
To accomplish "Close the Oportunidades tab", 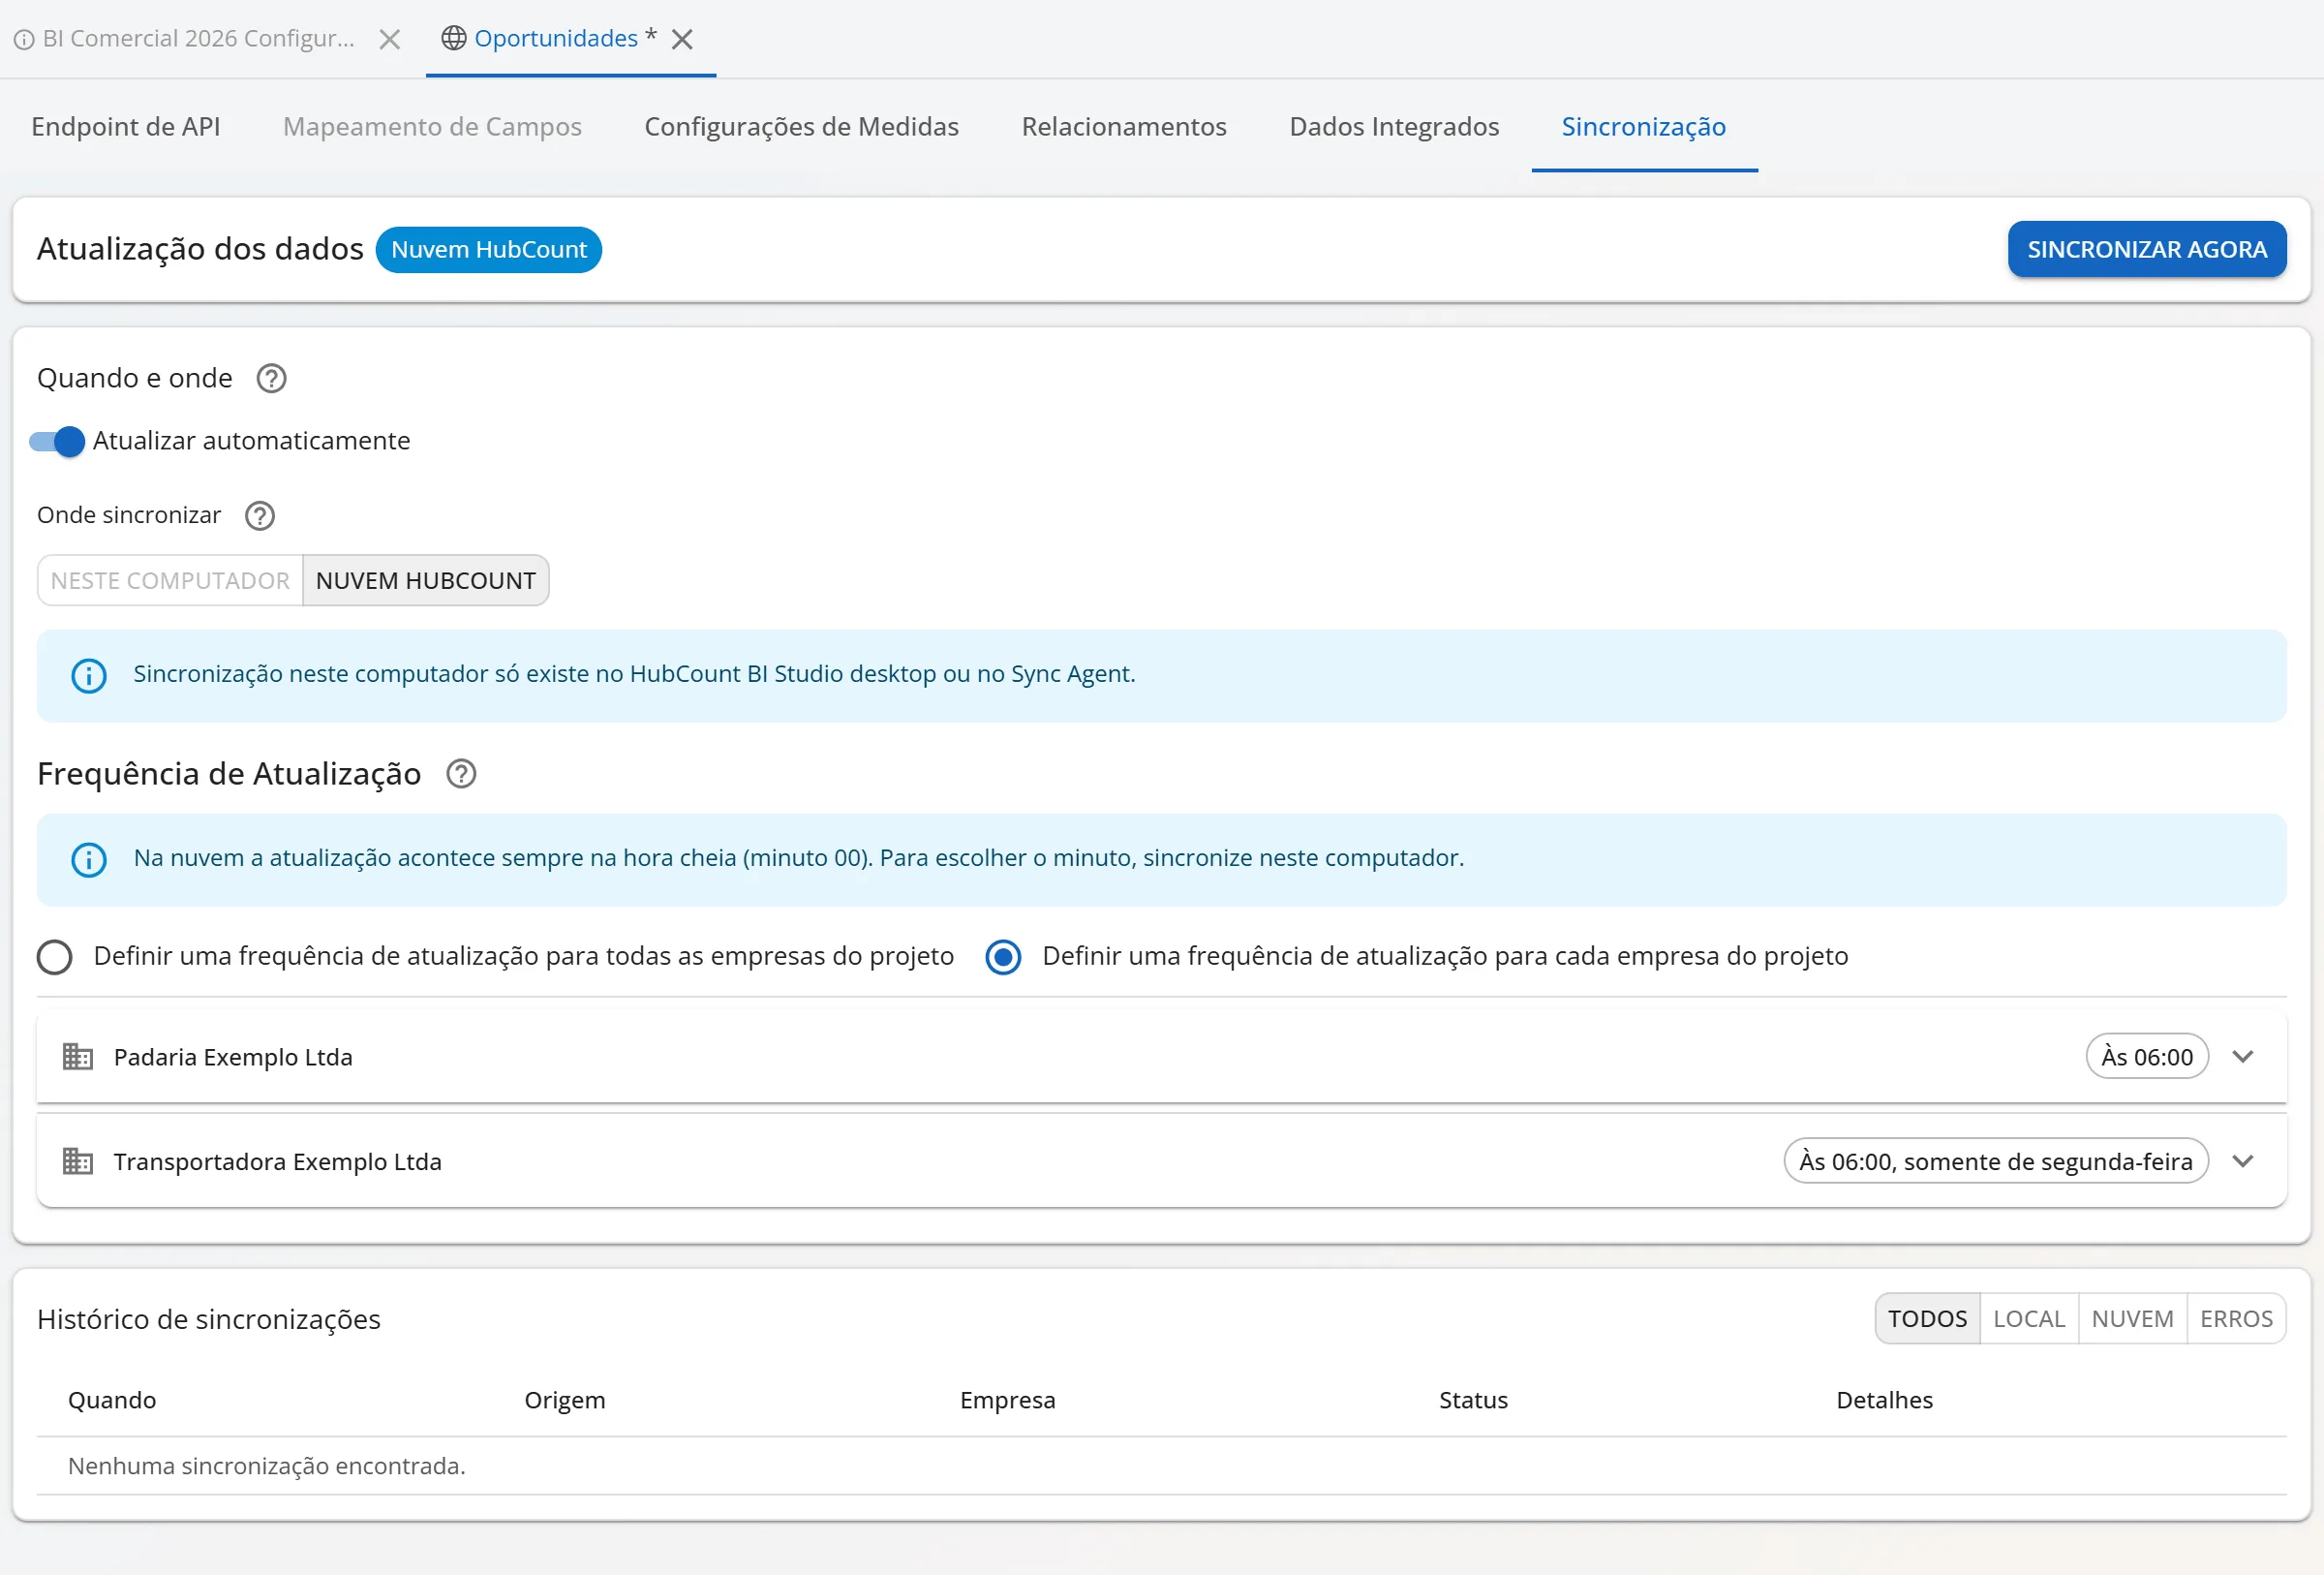I will click(x=682, y=39).
